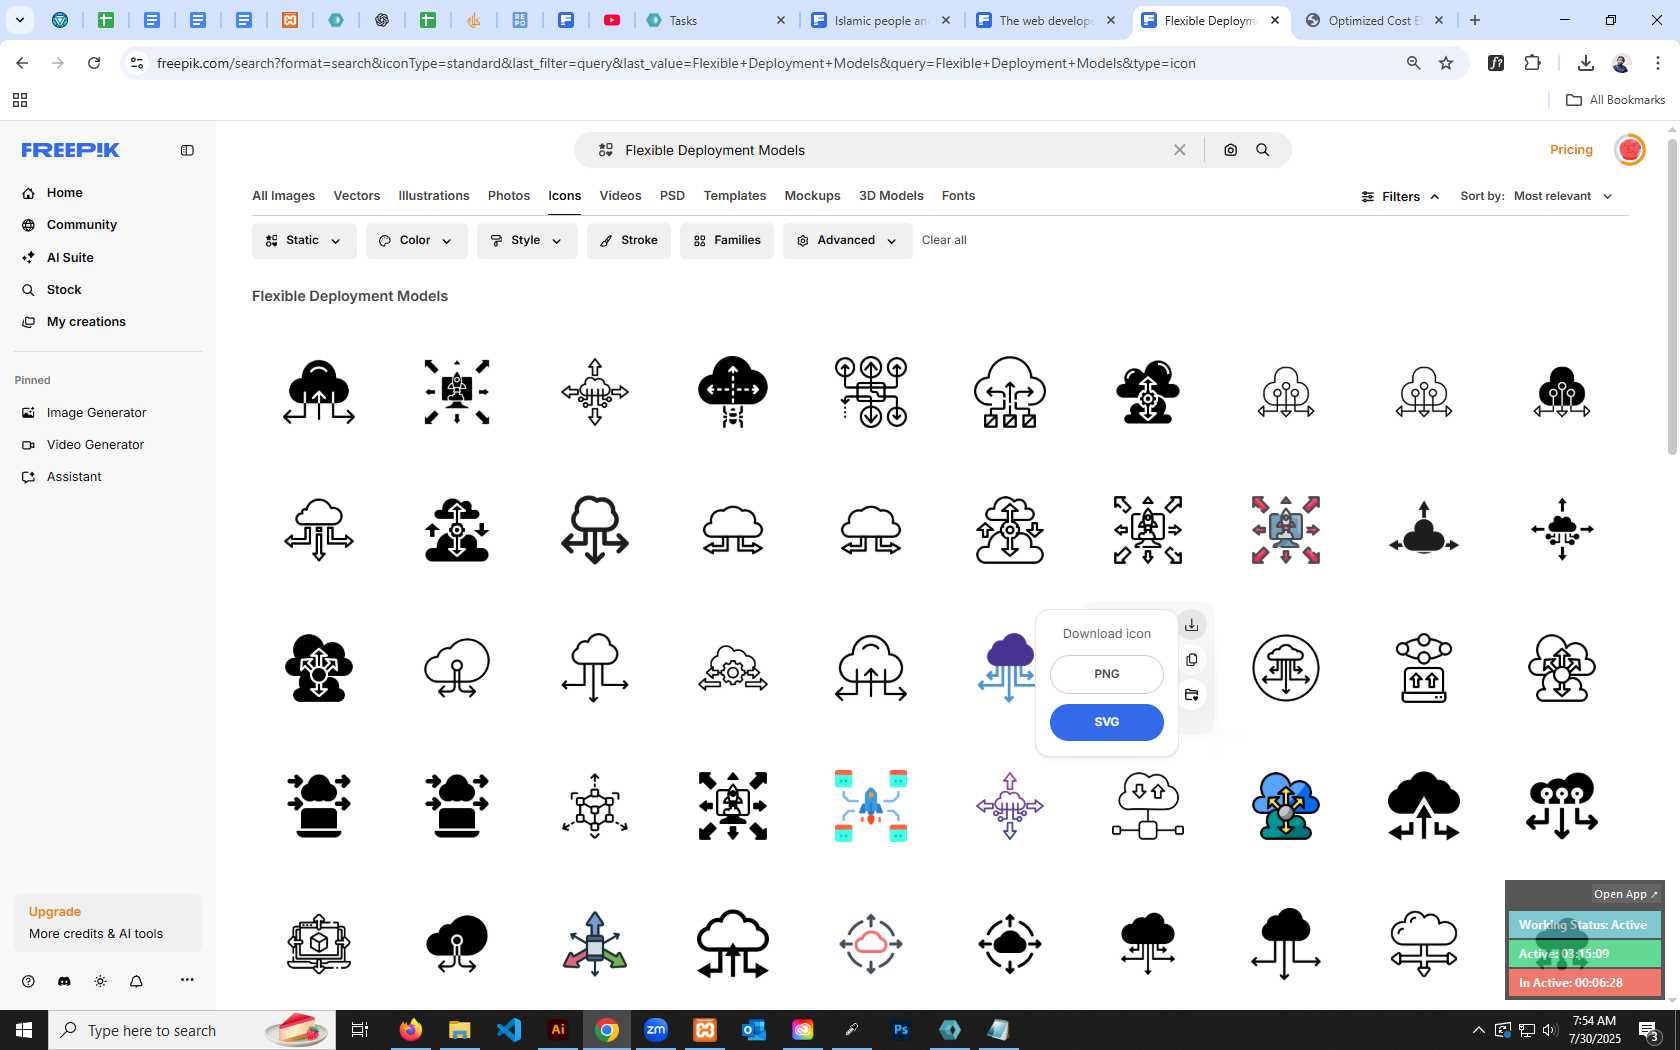Image resolution: width=1680 pixels, height=1050 pixels.
Task: Select the red arrows rocket icon
Action: (x=1286, y=530)
